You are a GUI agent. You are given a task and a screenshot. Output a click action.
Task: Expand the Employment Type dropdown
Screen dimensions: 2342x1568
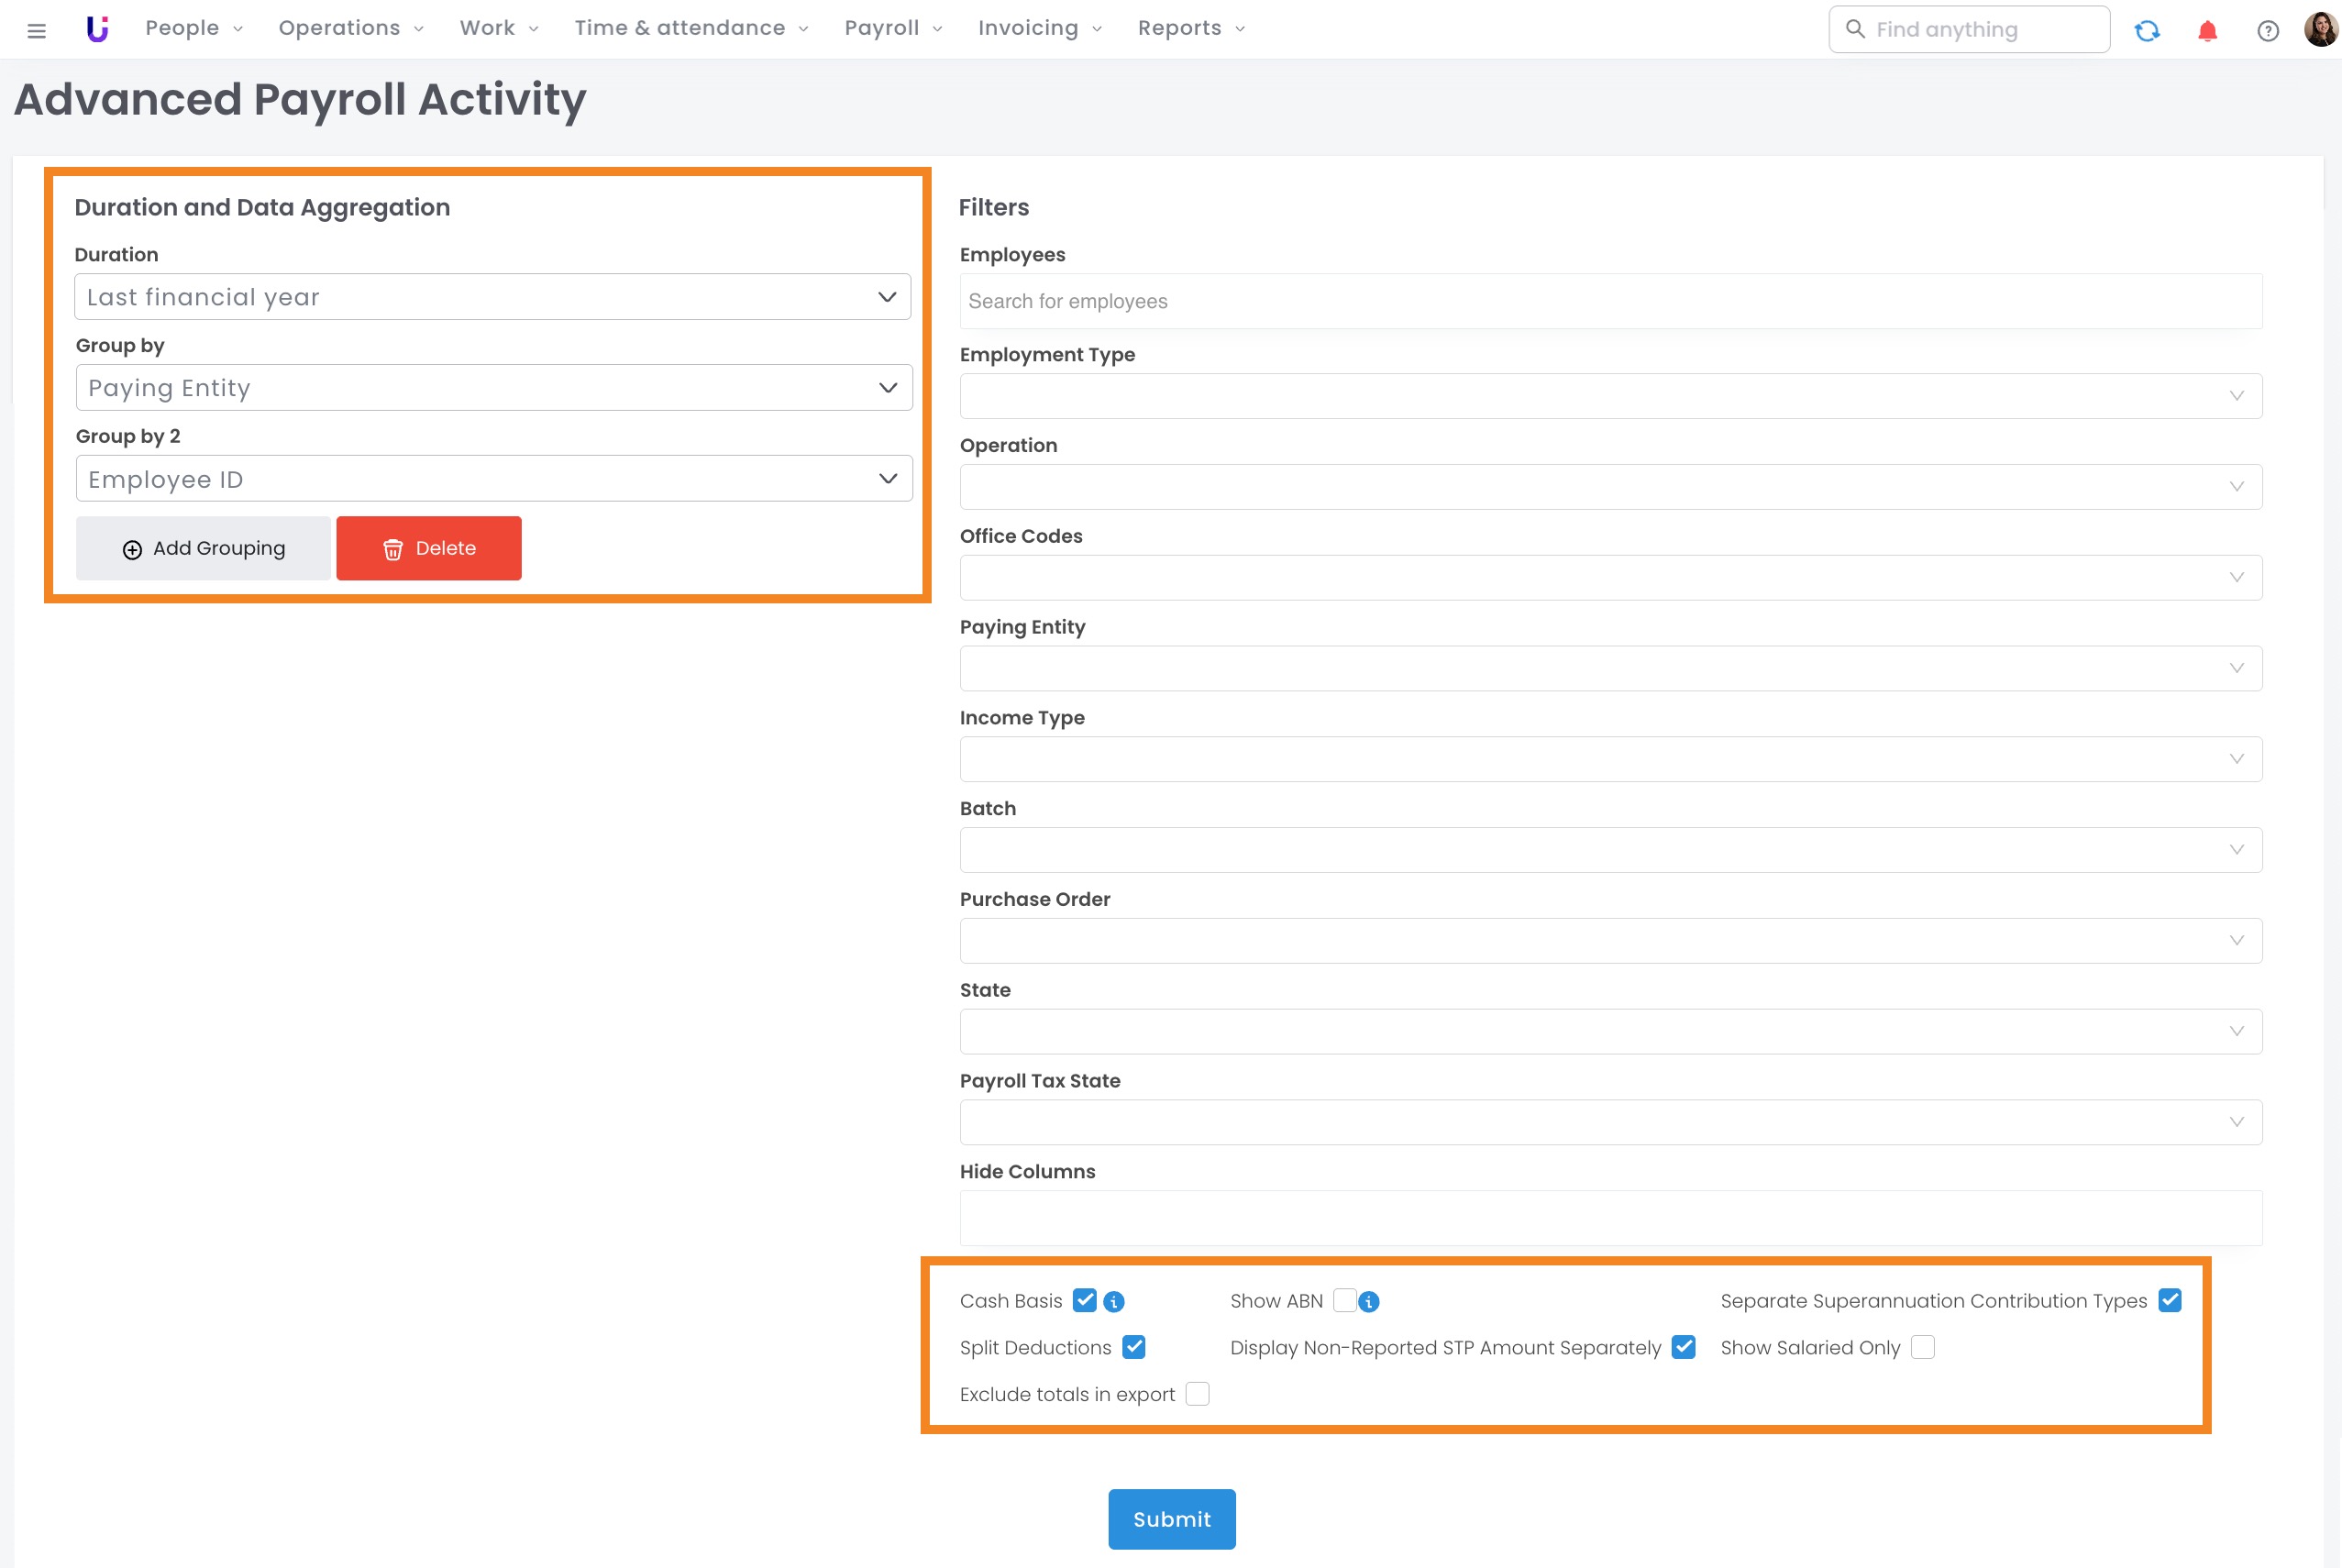click(x=1610, y=396)
